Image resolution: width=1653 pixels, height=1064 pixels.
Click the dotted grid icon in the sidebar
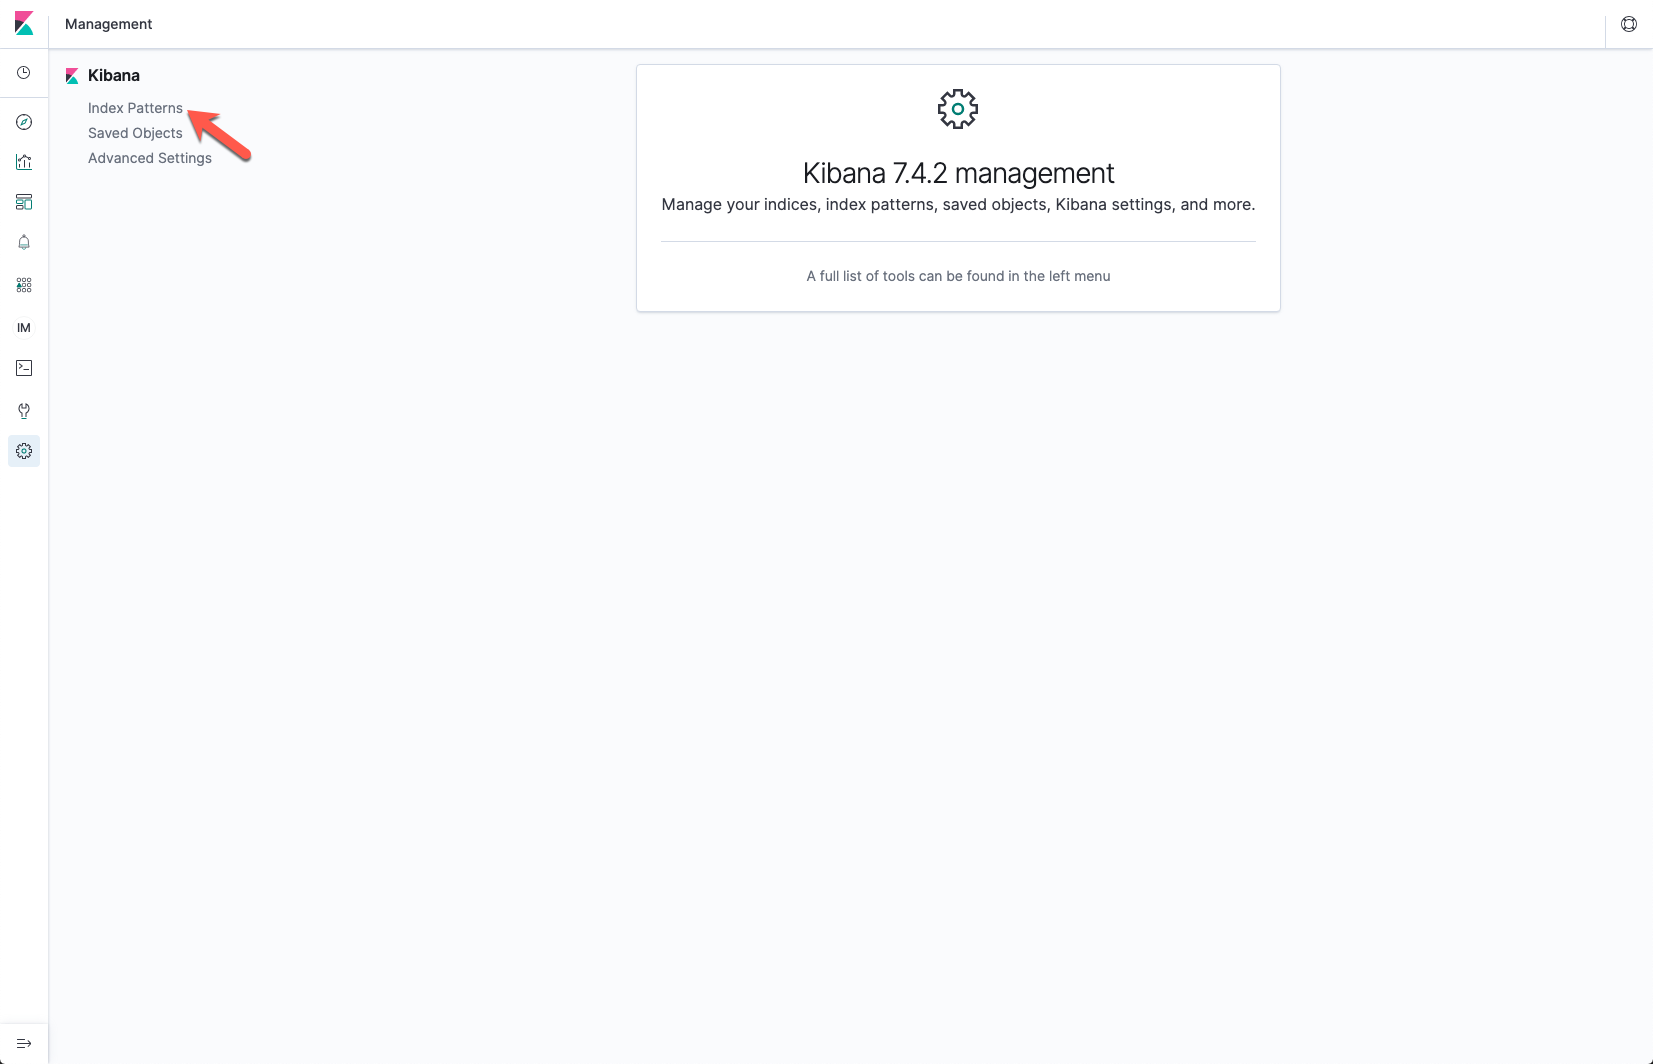point(24,285)
